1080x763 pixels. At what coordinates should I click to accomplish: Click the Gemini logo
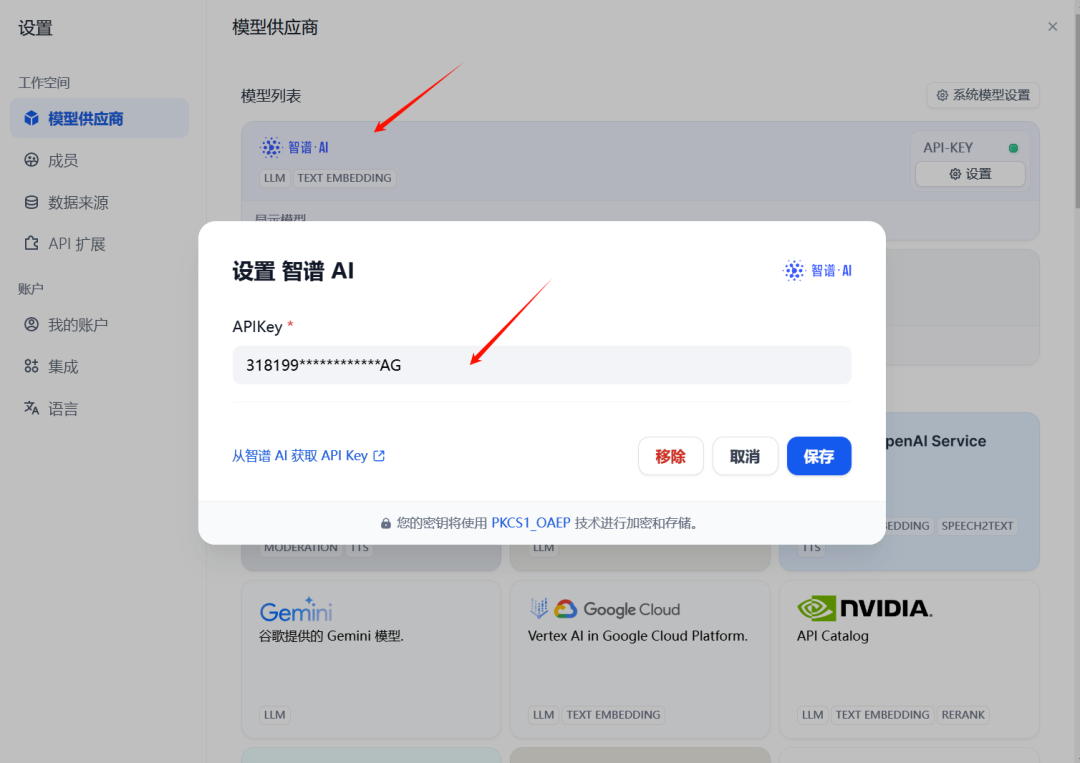click(x=296, y=609)
